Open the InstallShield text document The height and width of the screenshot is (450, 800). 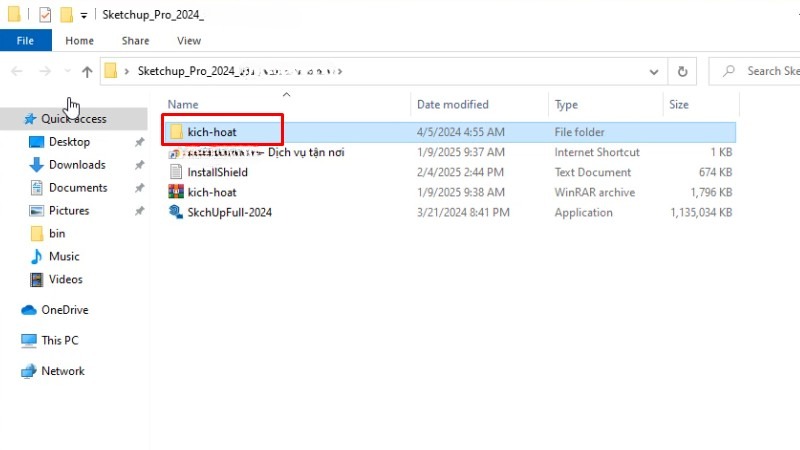point(217,172)
